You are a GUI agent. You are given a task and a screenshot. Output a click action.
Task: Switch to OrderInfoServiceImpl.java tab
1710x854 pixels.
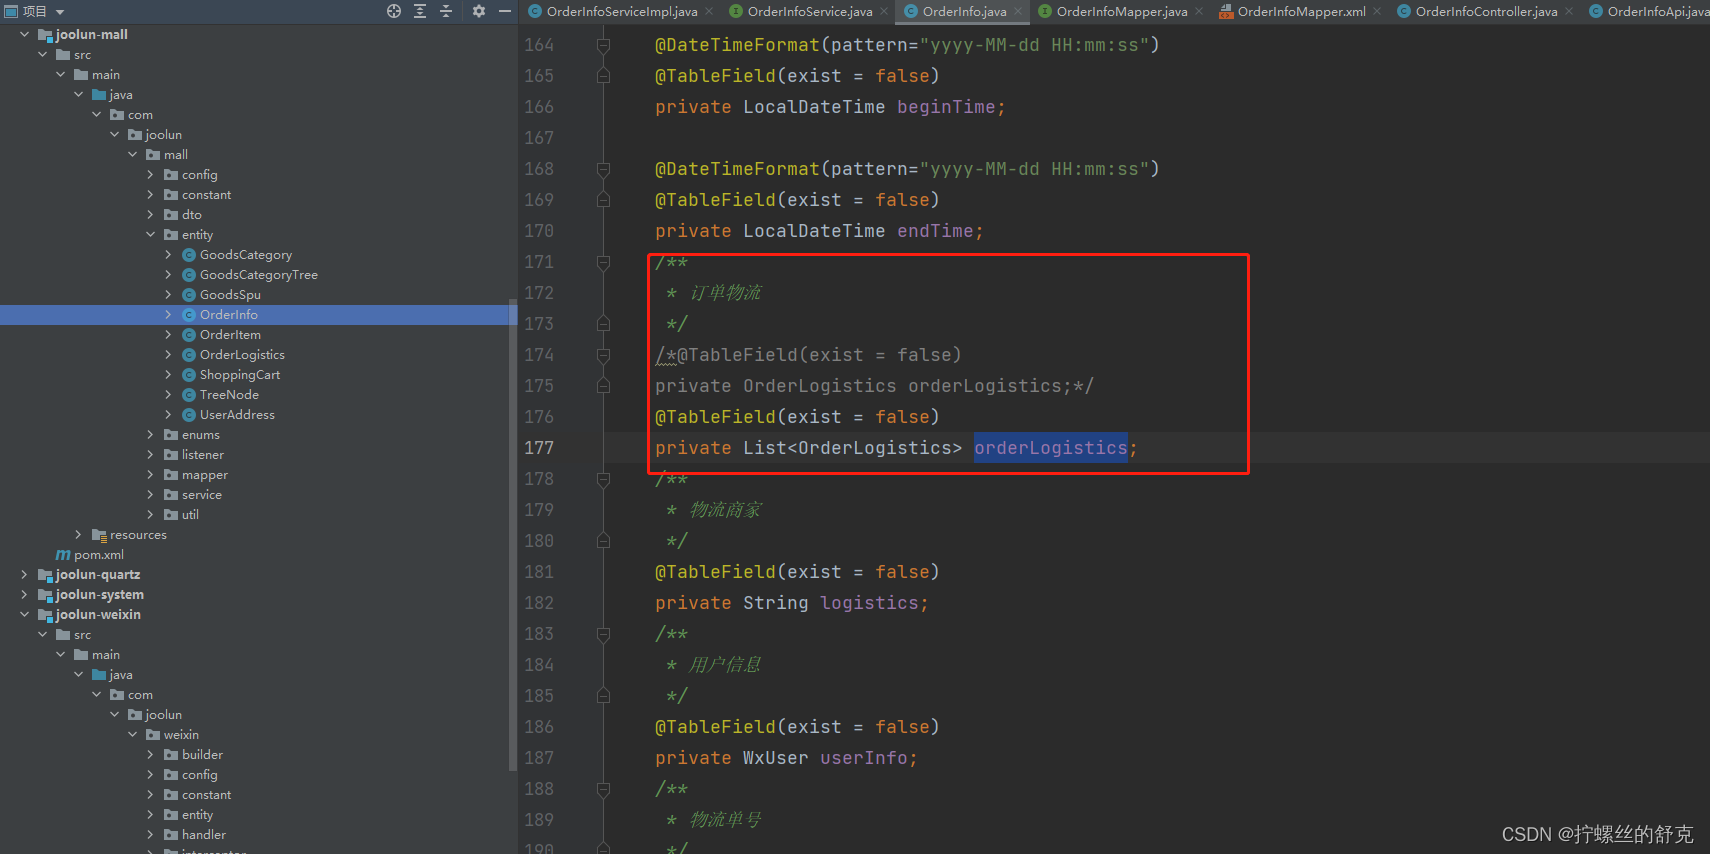(622, 12)
